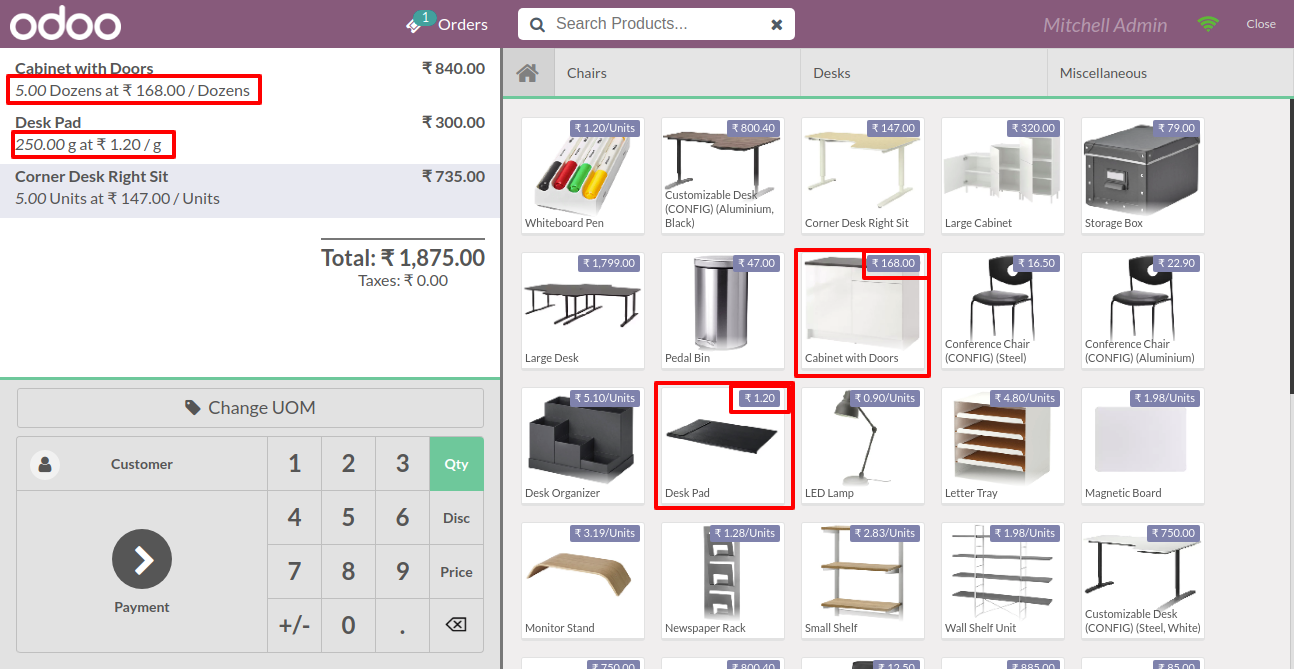Click the Close session button
This screenshot has width=1294, height=669.
click(x=1261, y=24)
